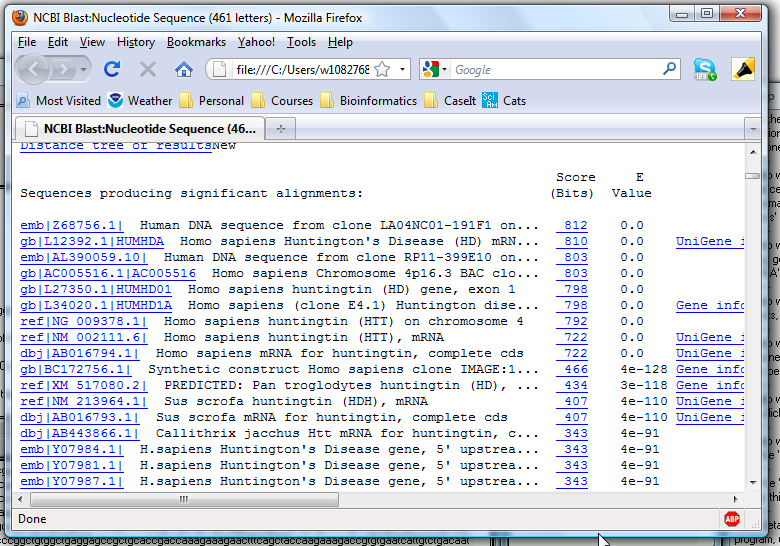Open a new tab with plus button
Viewport: 780px width, 546px height.
point(281,129)
